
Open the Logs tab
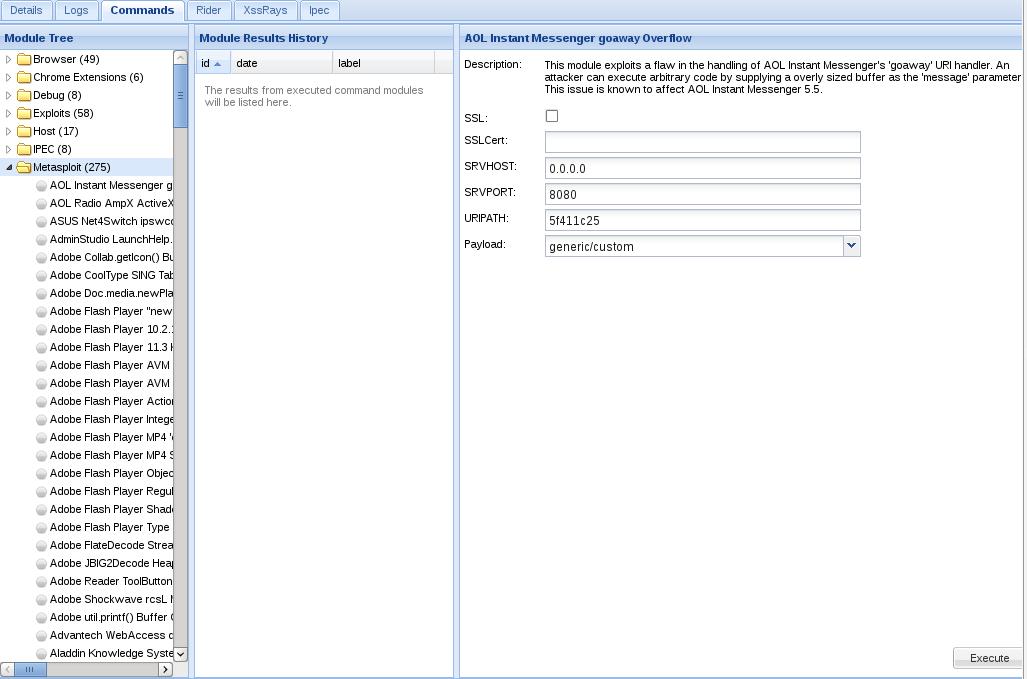point(76,10)
